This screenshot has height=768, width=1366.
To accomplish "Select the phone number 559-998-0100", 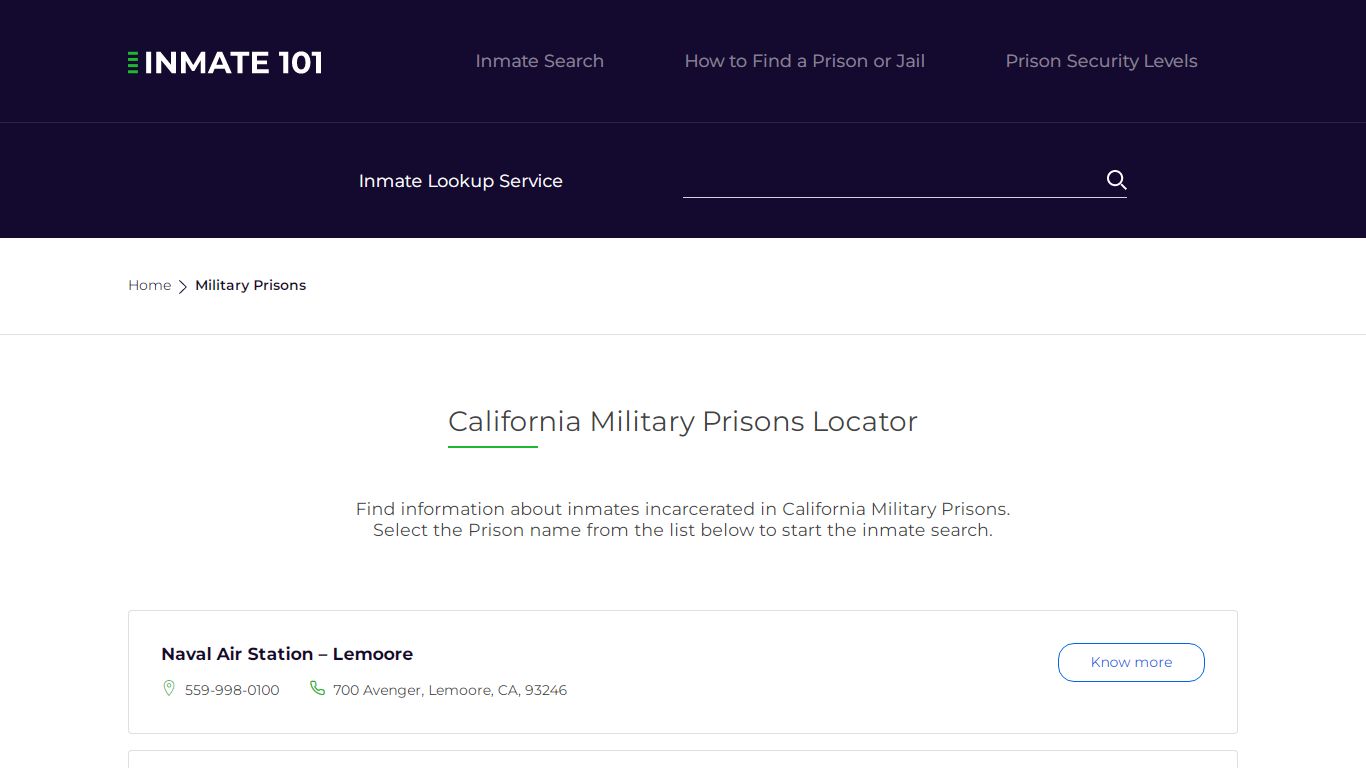I will click(x=232, y=690).
